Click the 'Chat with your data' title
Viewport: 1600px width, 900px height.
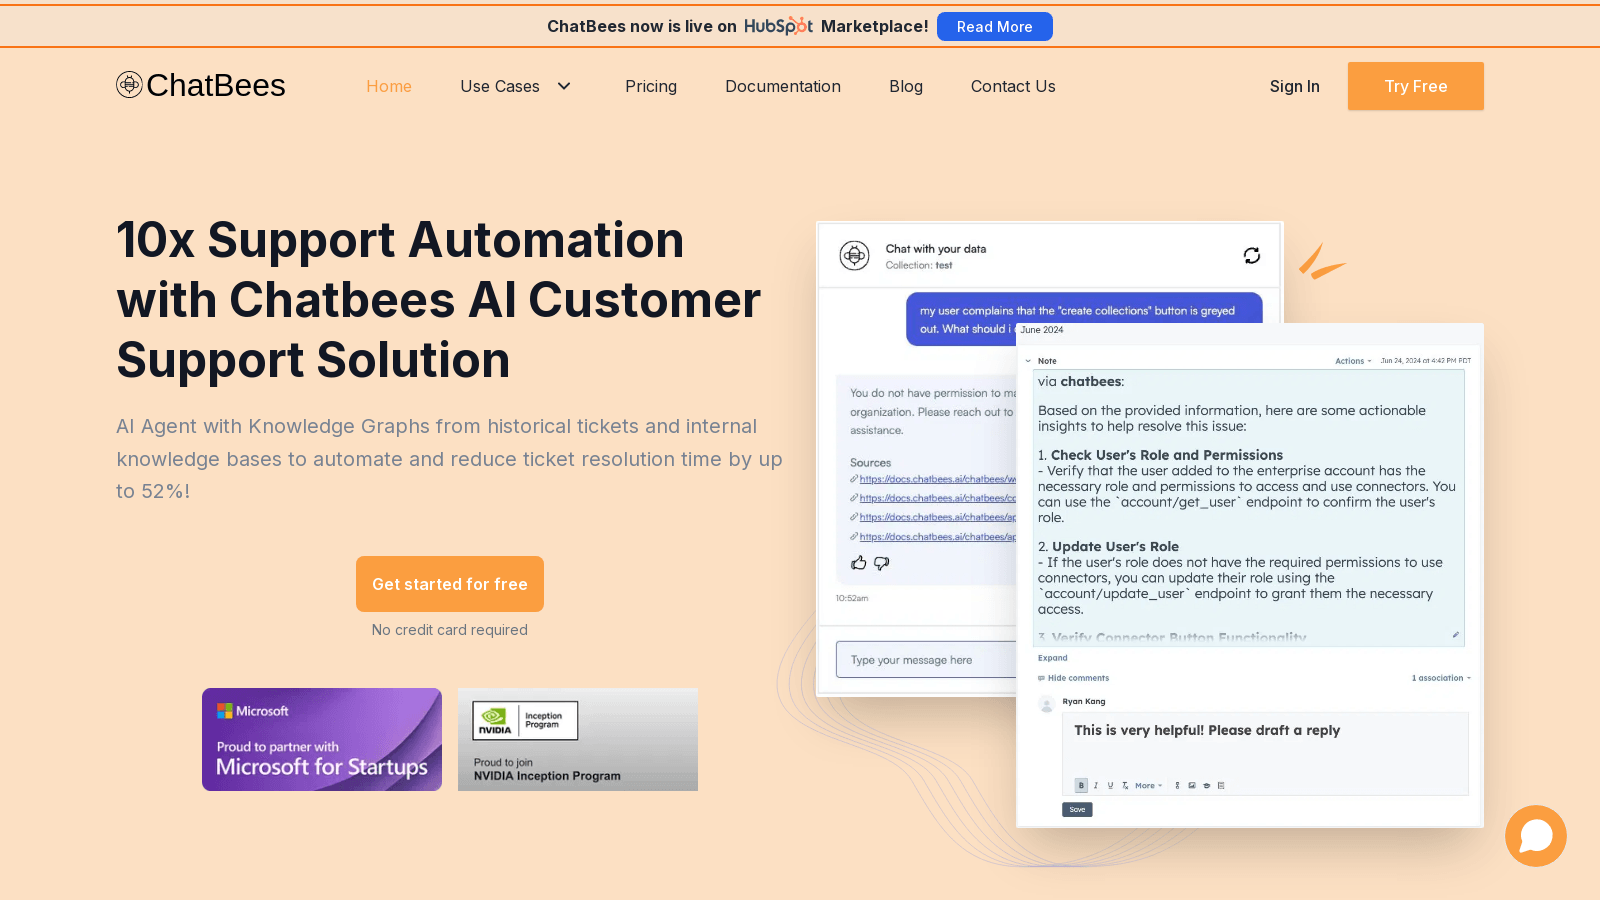pyautogui.click(x=936, y=249)
